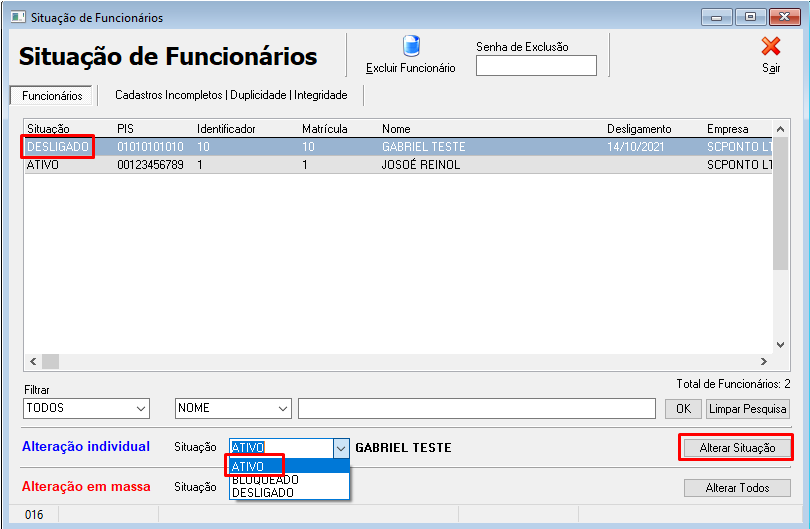The image size is (810, 529).
Task: Click the Limpar Pesquisa button
Action: [x=747, y=408]
